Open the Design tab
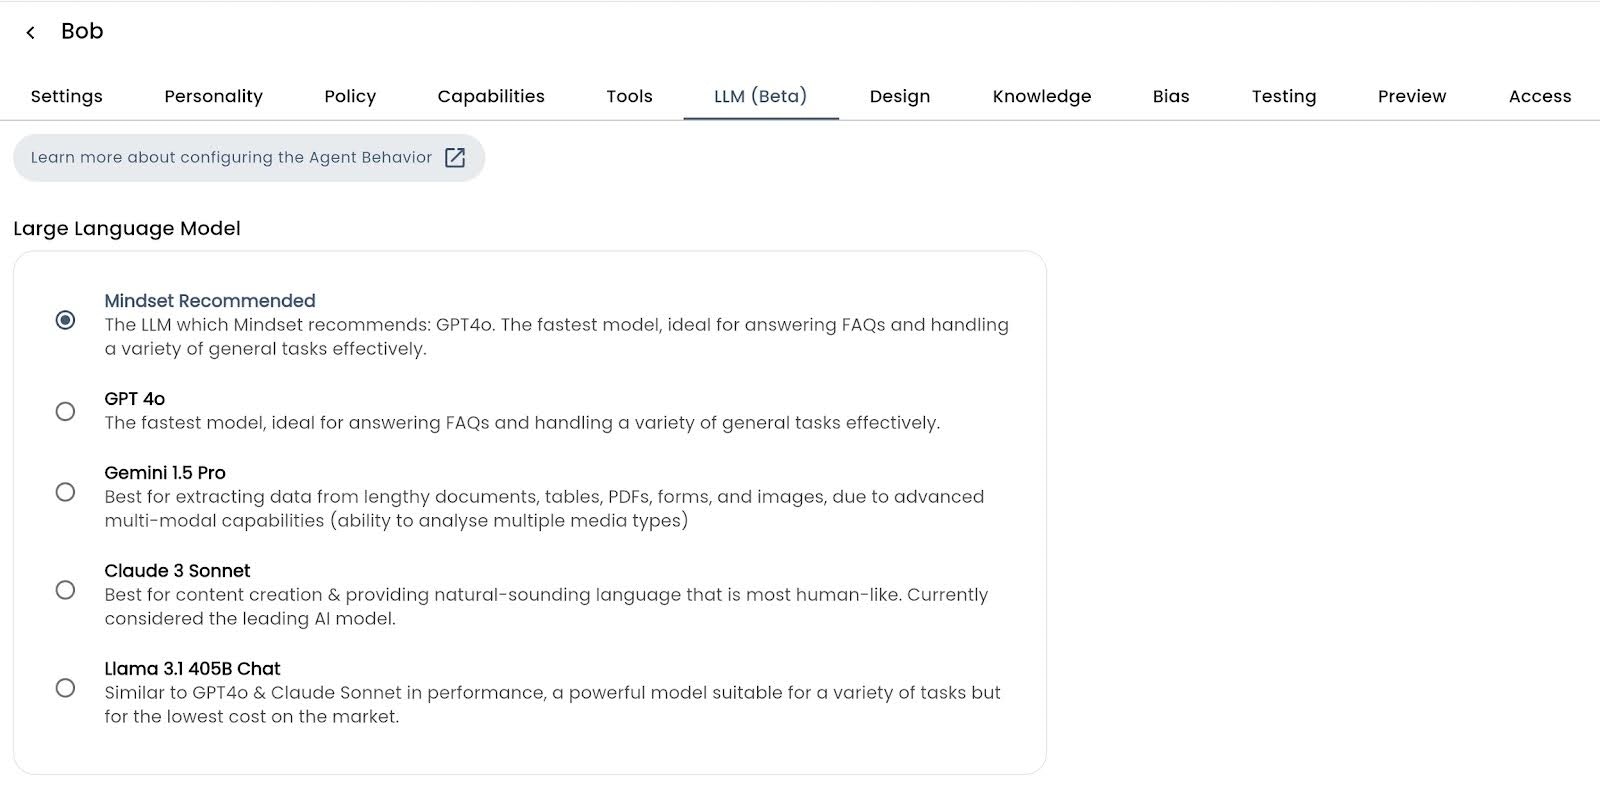The width and height of the screenshot is (1600, 788). point(900,96)
